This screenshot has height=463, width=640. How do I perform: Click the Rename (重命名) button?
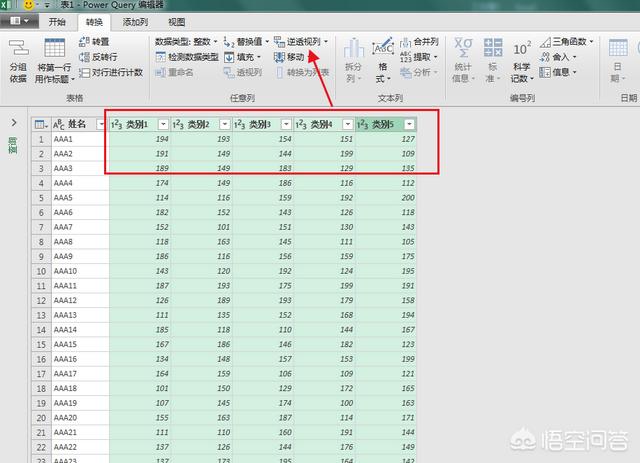pyautogui.click(x=174, y=72)
